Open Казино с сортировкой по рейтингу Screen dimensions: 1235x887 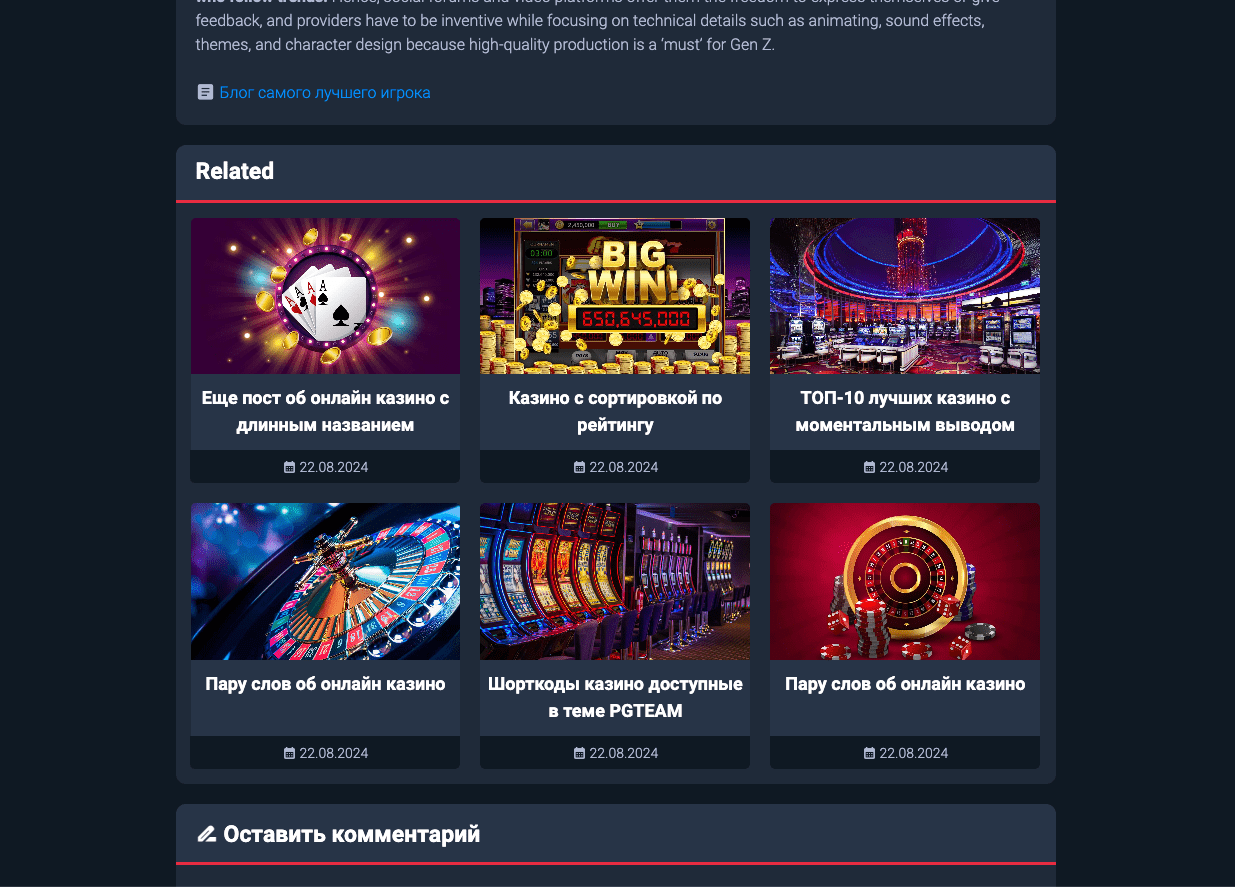tap(615, 411)
